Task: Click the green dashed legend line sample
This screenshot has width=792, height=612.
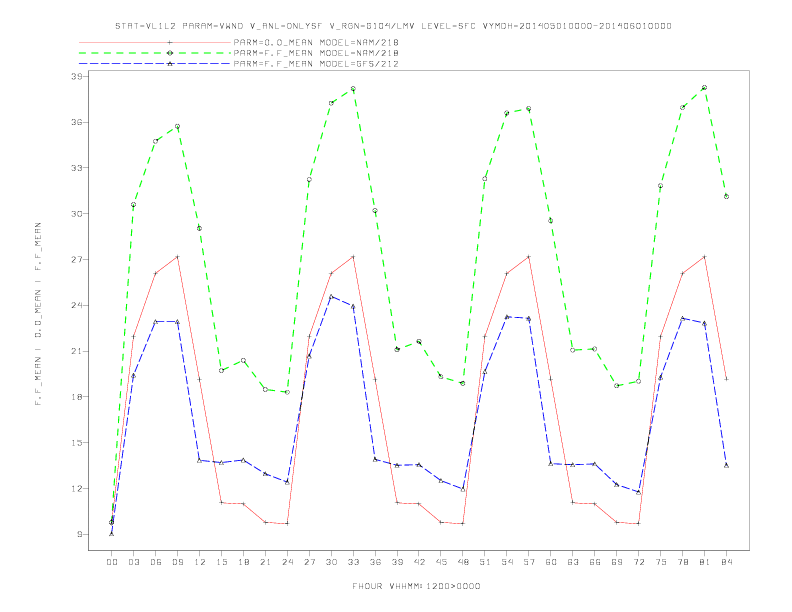Action: [x=155, y=53]
